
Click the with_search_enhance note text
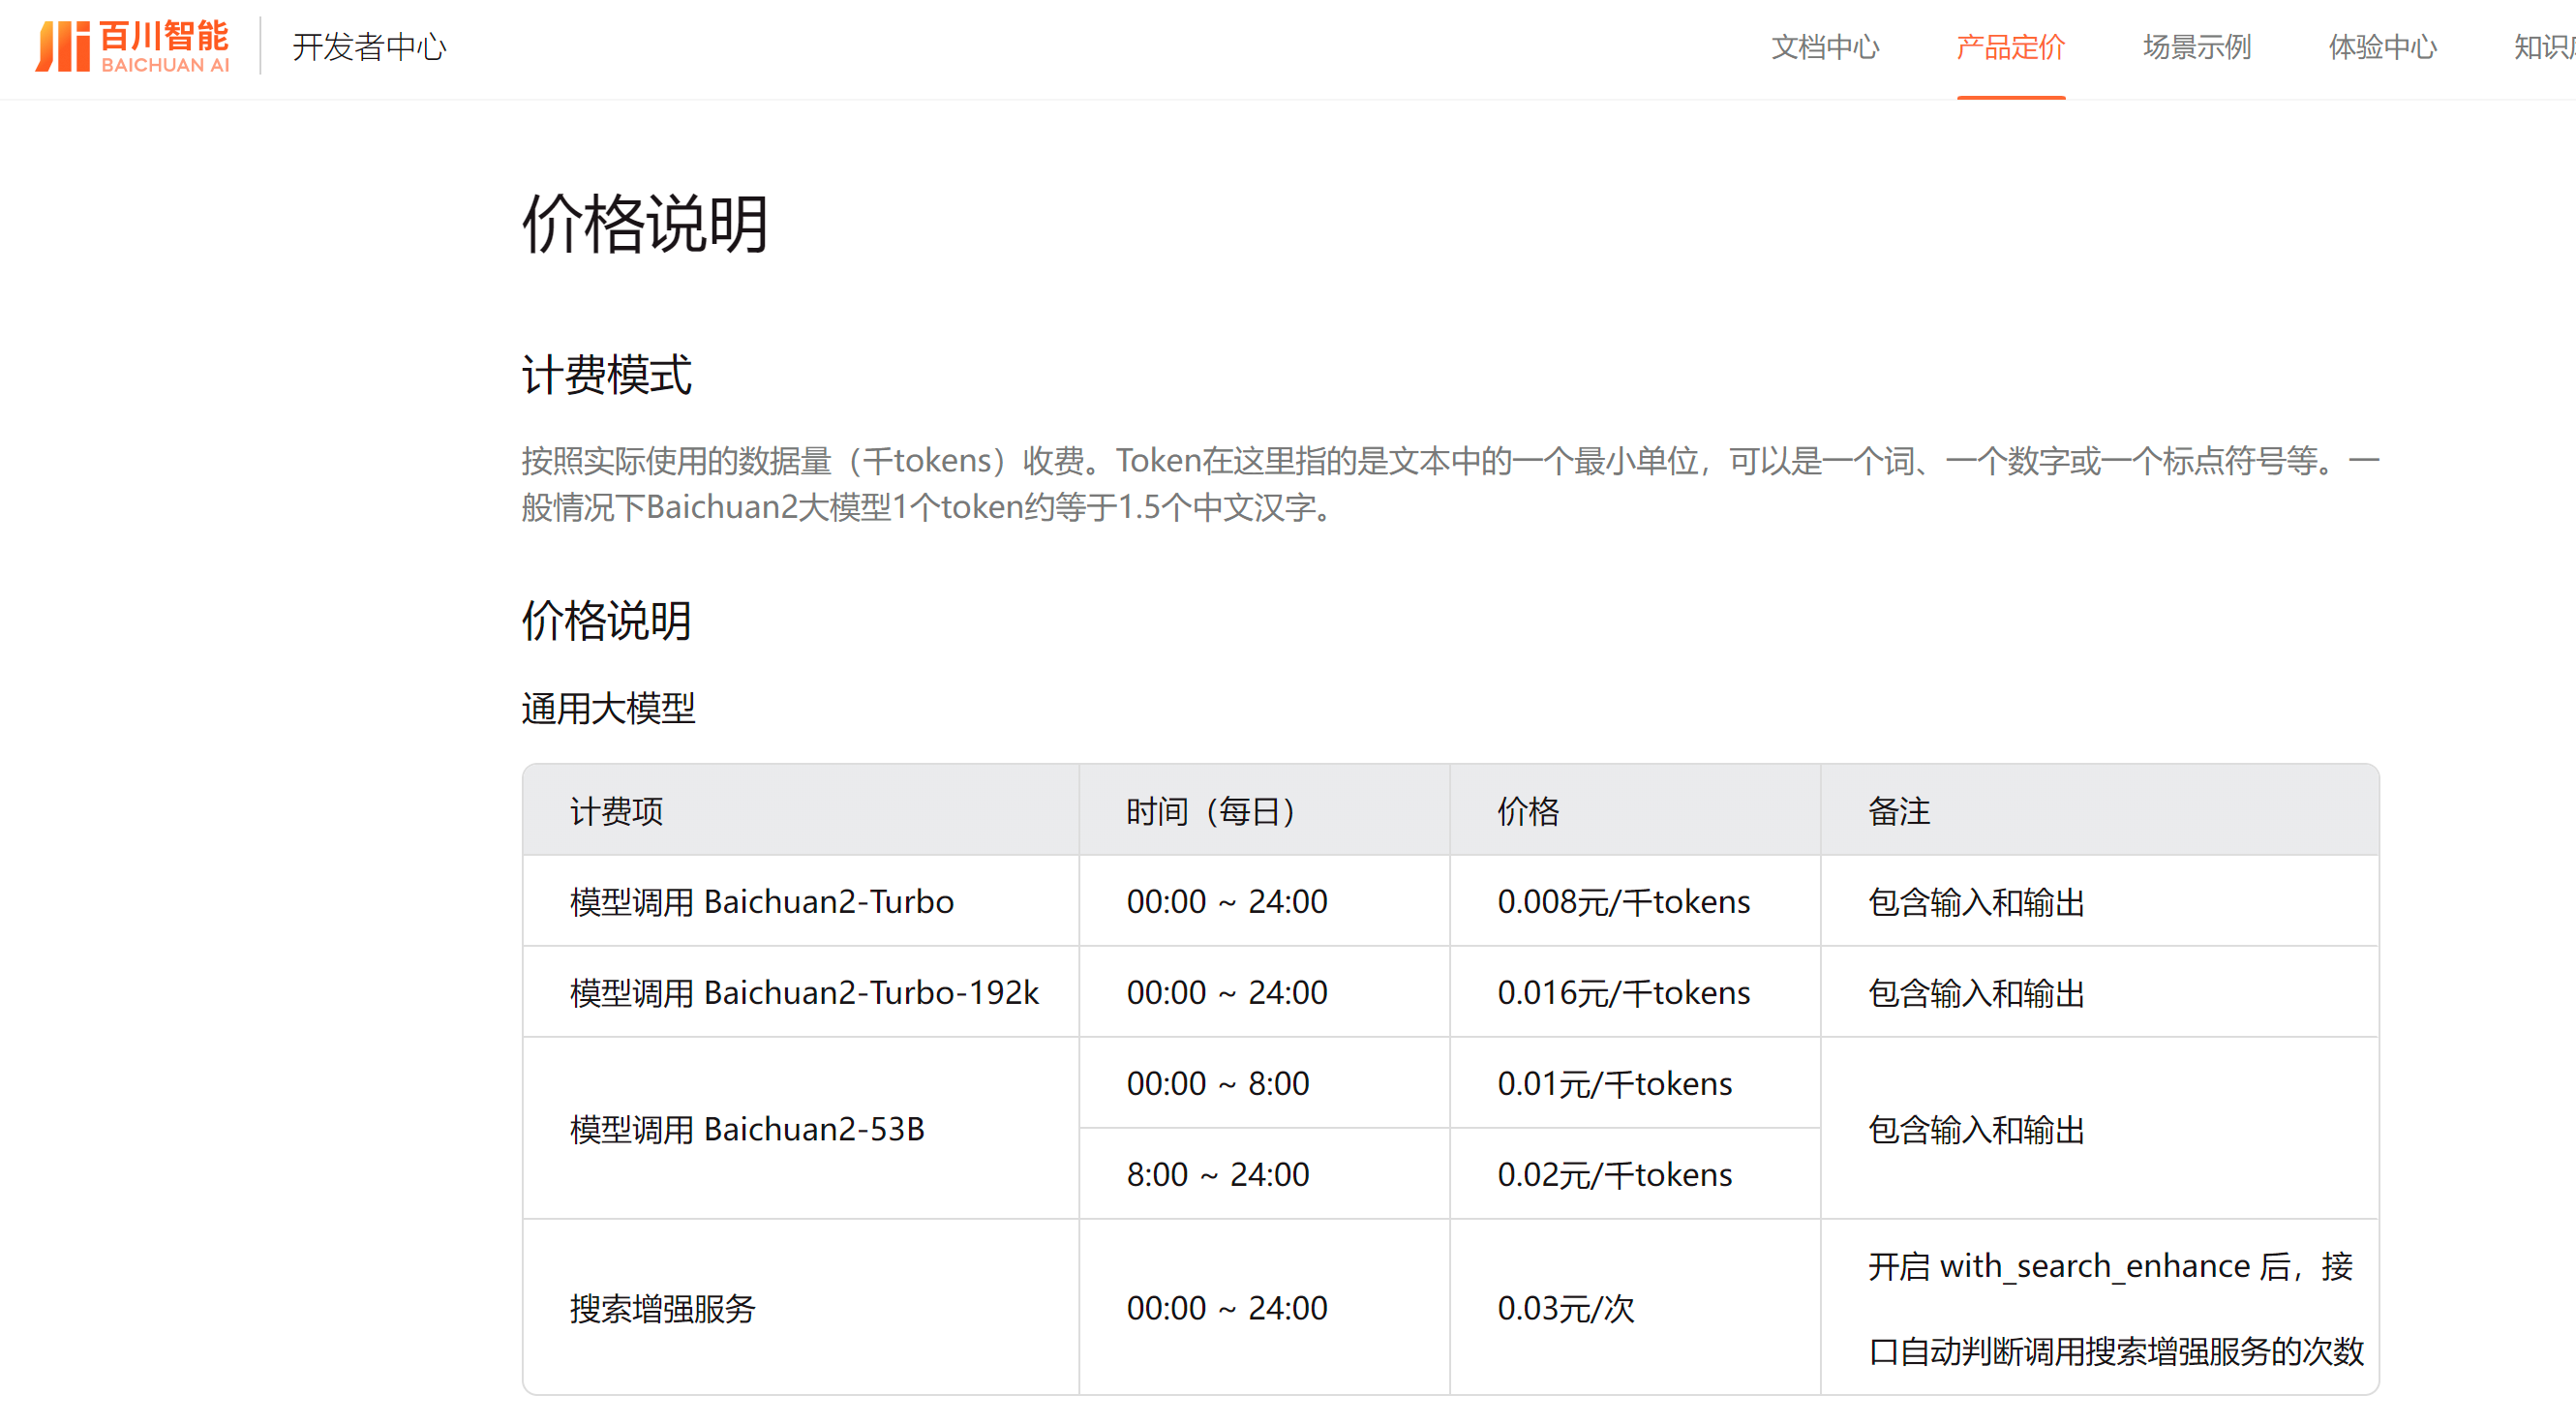click(x=2116, y=1308)
